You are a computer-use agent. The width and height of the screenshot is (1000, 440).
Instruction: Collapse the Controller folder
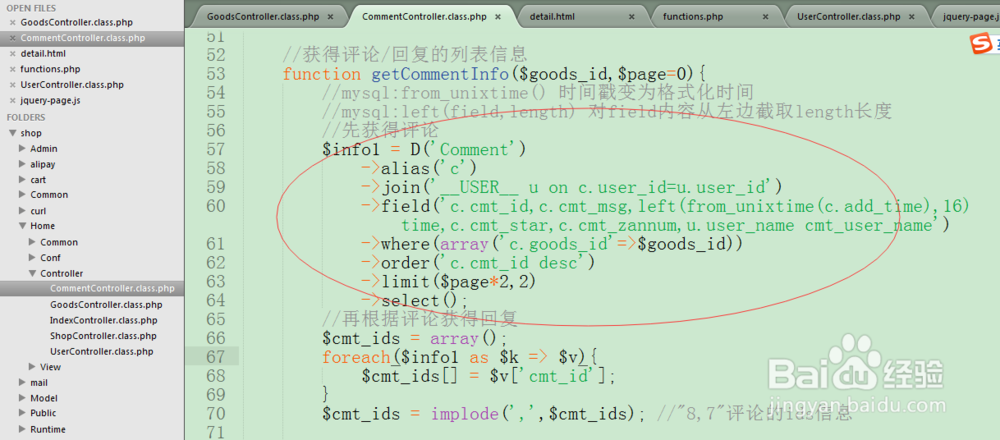(x=33, y=274)
